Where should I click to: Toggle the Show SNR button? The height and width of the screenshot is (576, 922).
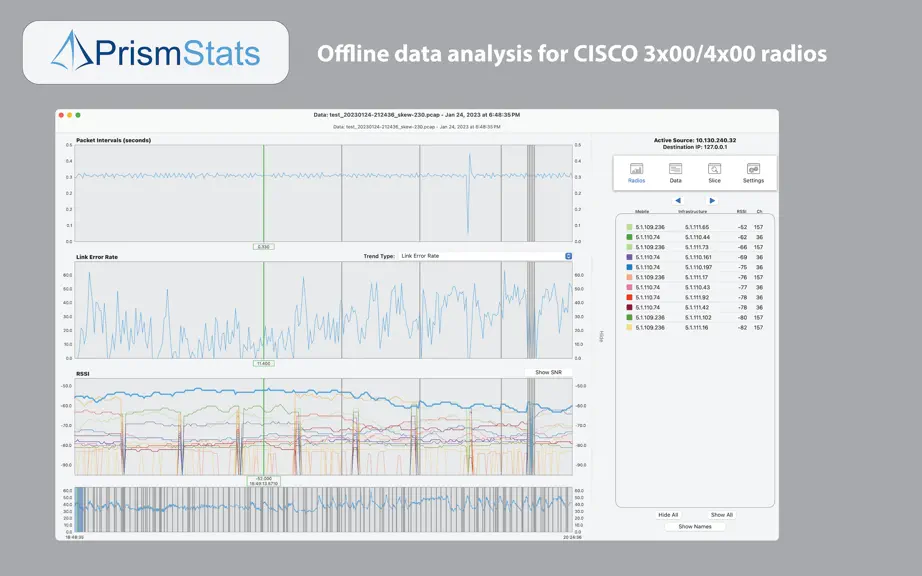pyautogui.click(x=548, y=372)
